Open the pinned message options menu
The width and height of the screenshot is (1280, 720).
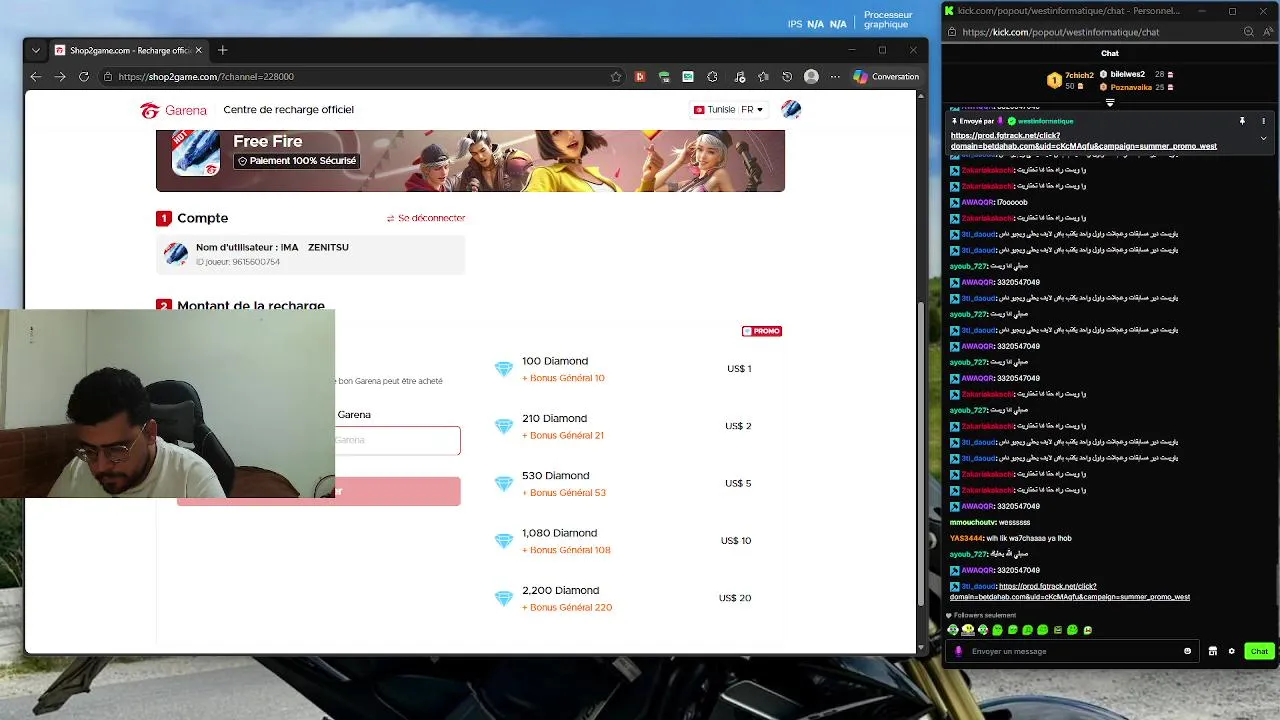1263,121
